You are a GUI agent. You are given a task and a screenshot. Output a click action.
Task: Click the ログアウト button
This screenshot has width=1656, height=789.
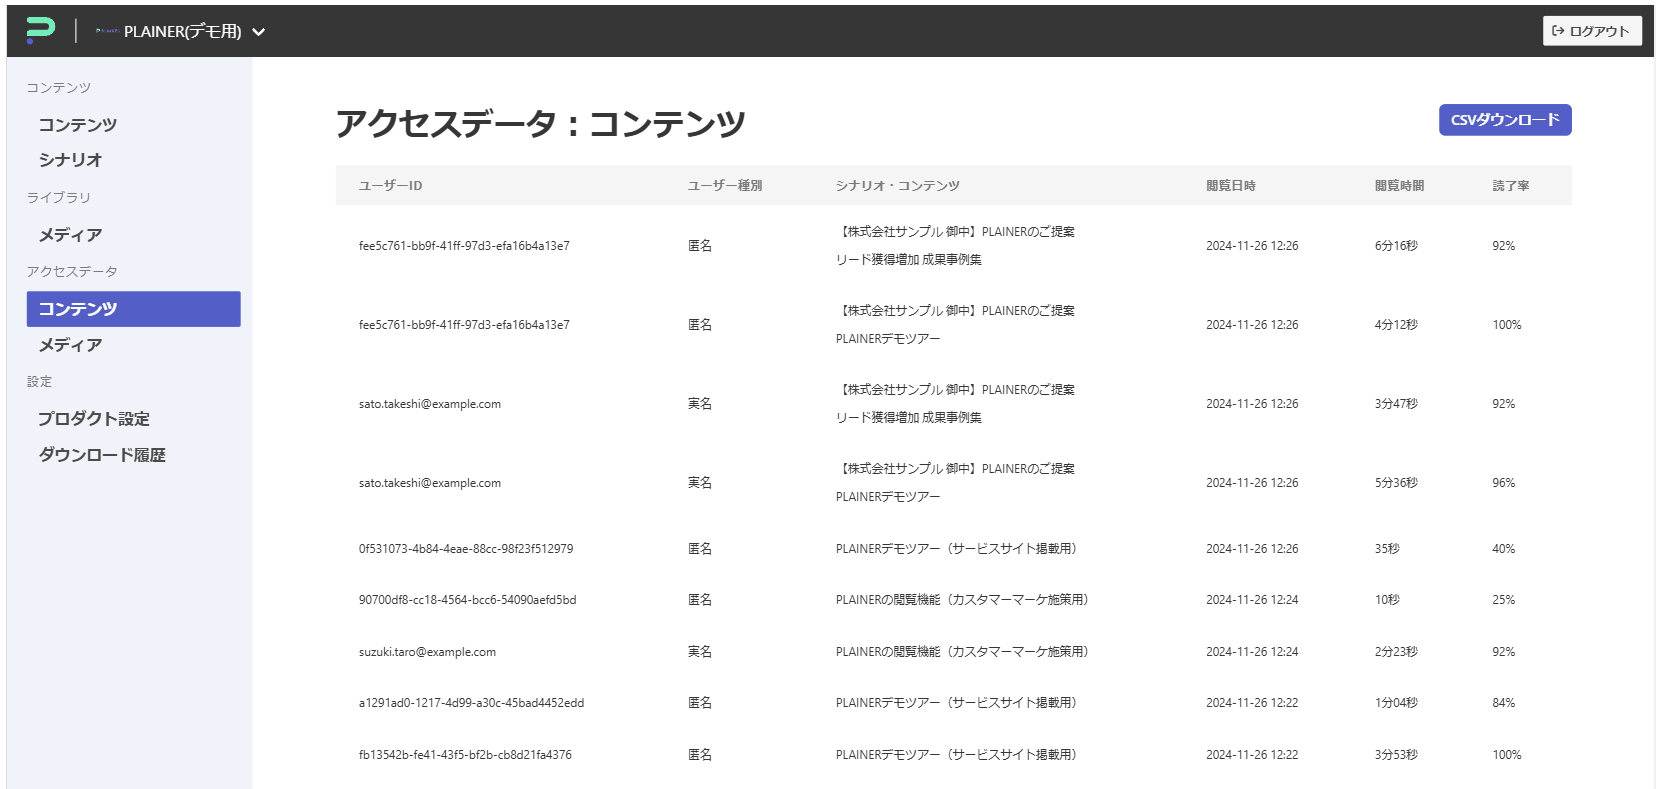(x=1592, y=31)
